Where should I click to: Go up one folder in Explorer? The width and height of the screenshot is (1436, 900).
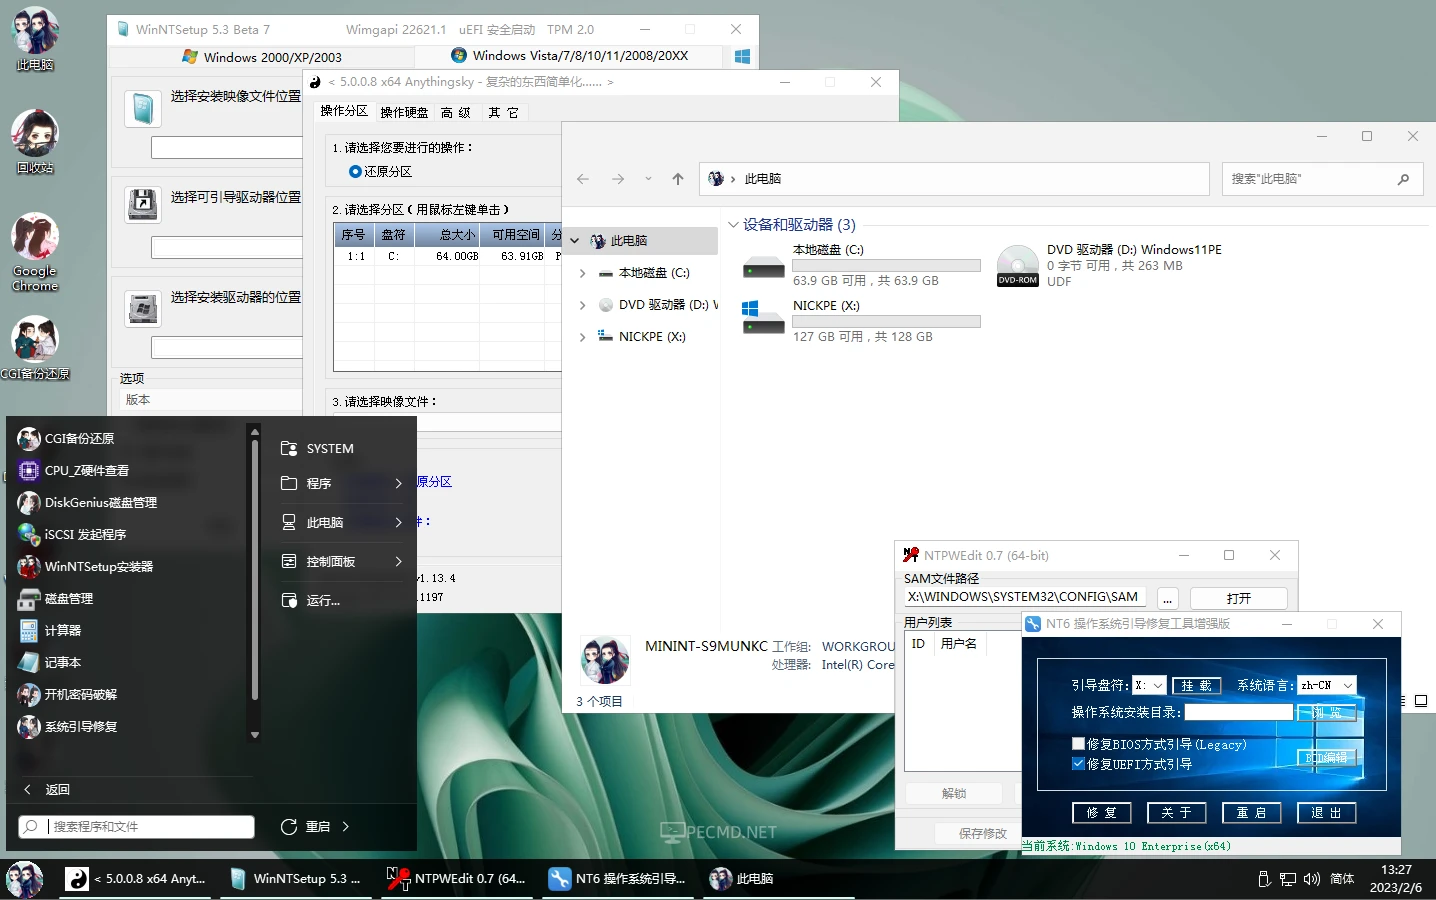[x=678, y=179]
